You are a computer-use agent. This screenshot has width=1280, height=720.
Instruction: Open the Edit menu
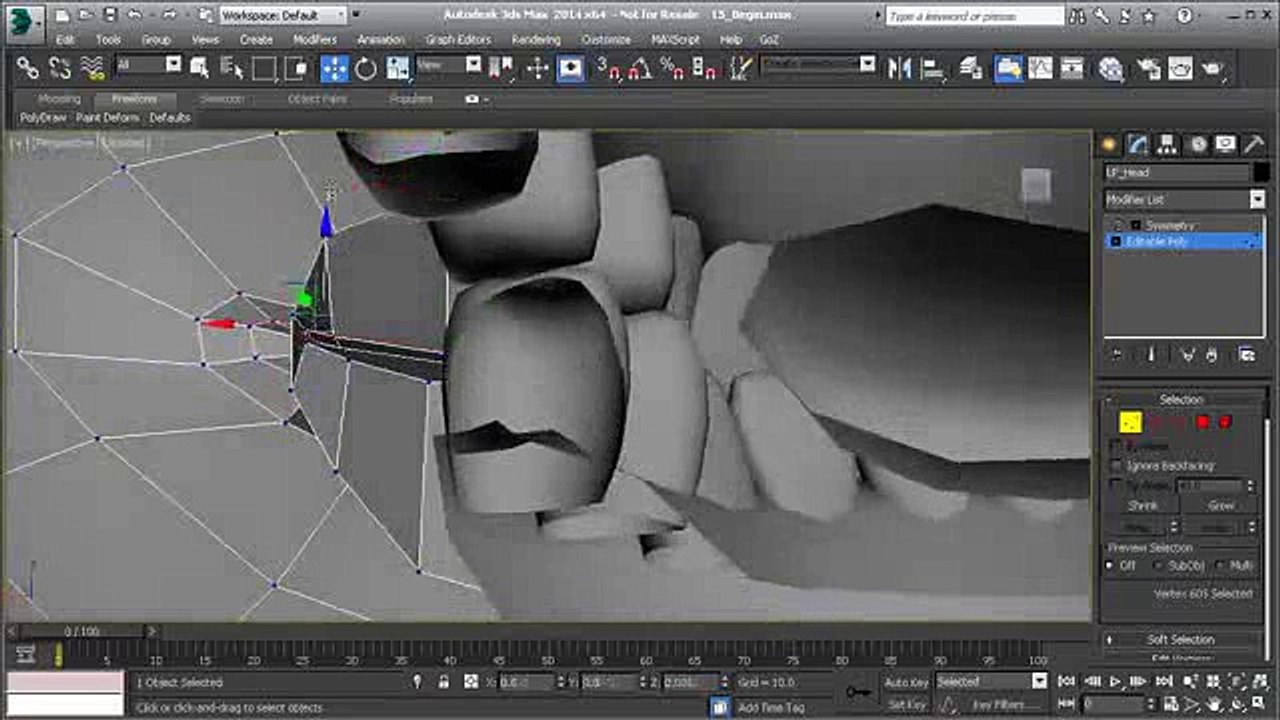point(65,40)
